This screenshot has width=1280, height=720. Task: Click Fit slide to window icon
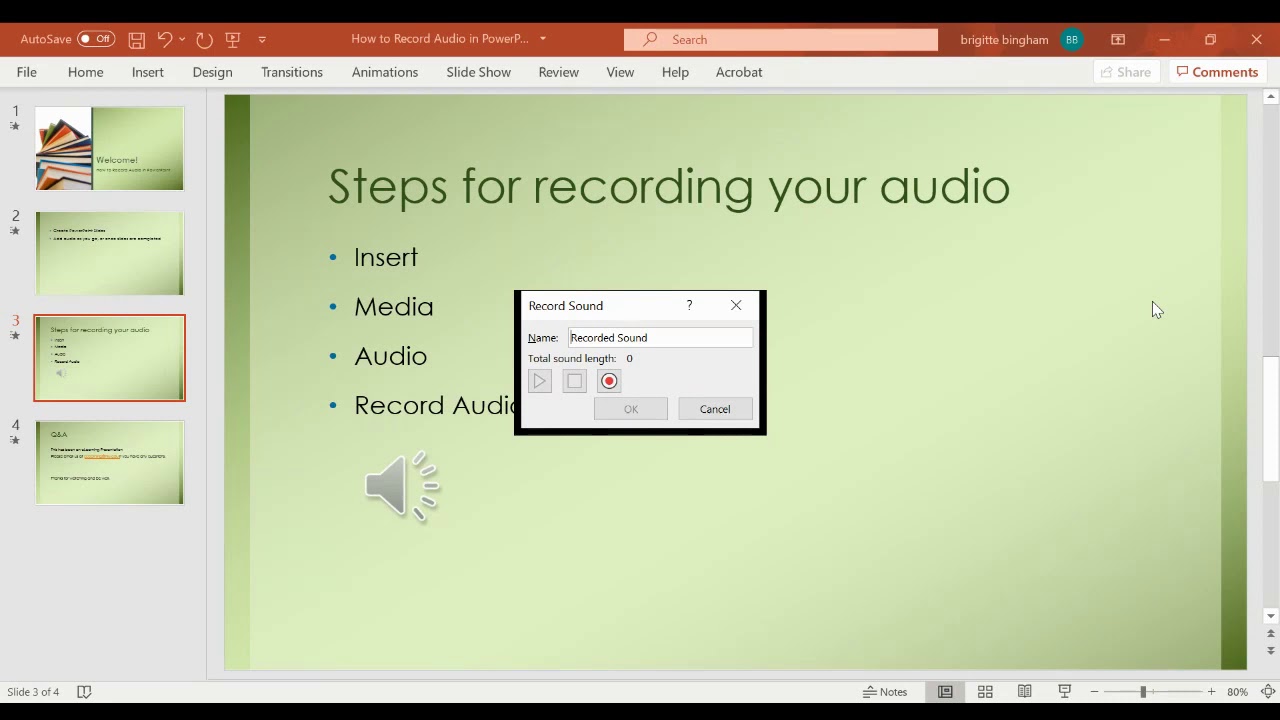pos(1268,692)
